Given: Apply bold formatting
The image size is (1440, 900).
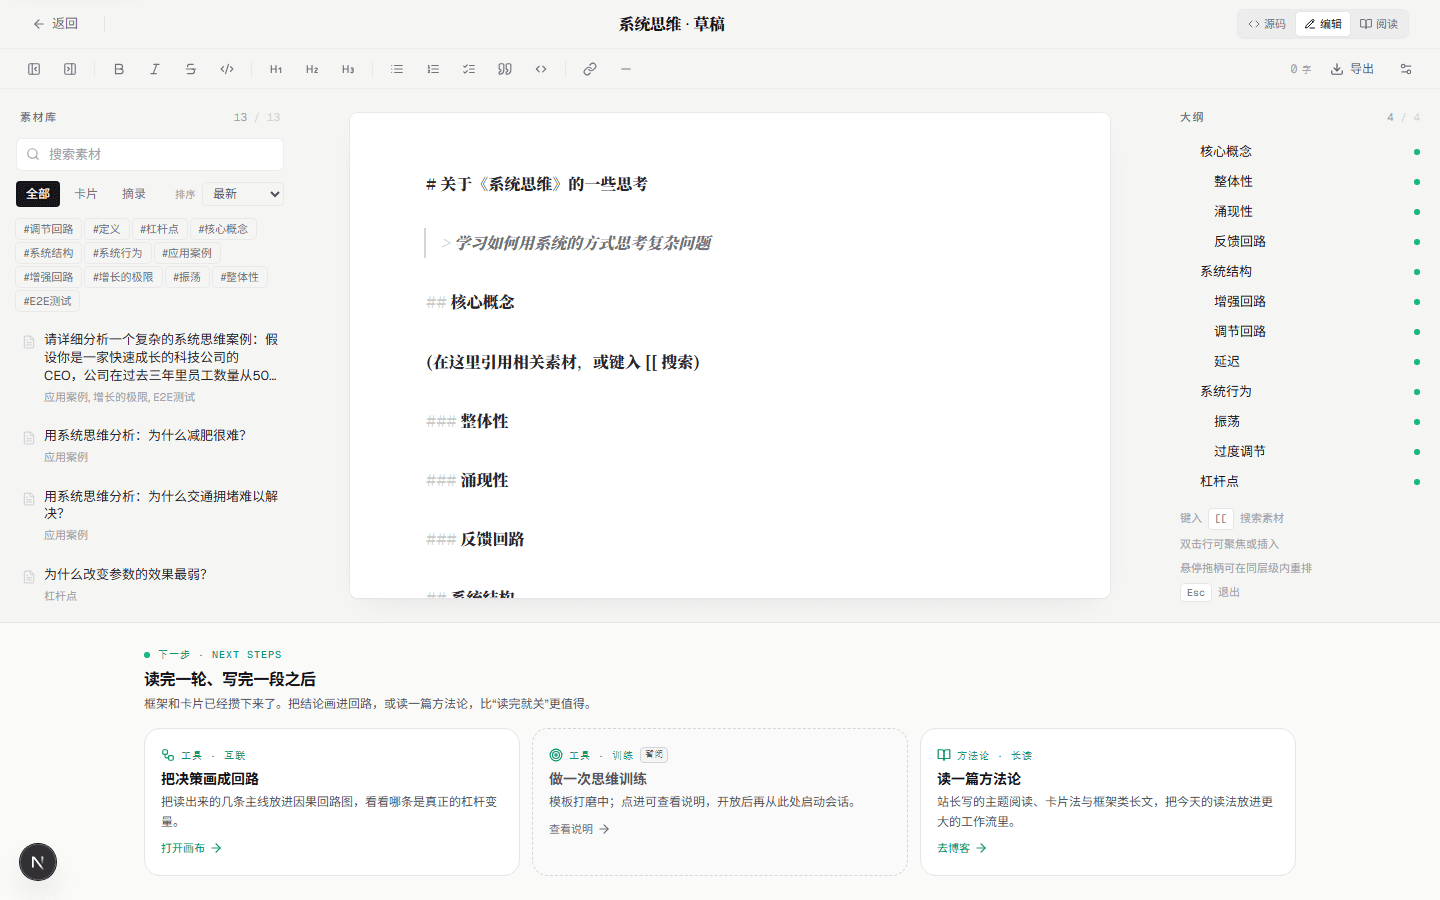Looking at the screenshot, I should coord(119,69).
